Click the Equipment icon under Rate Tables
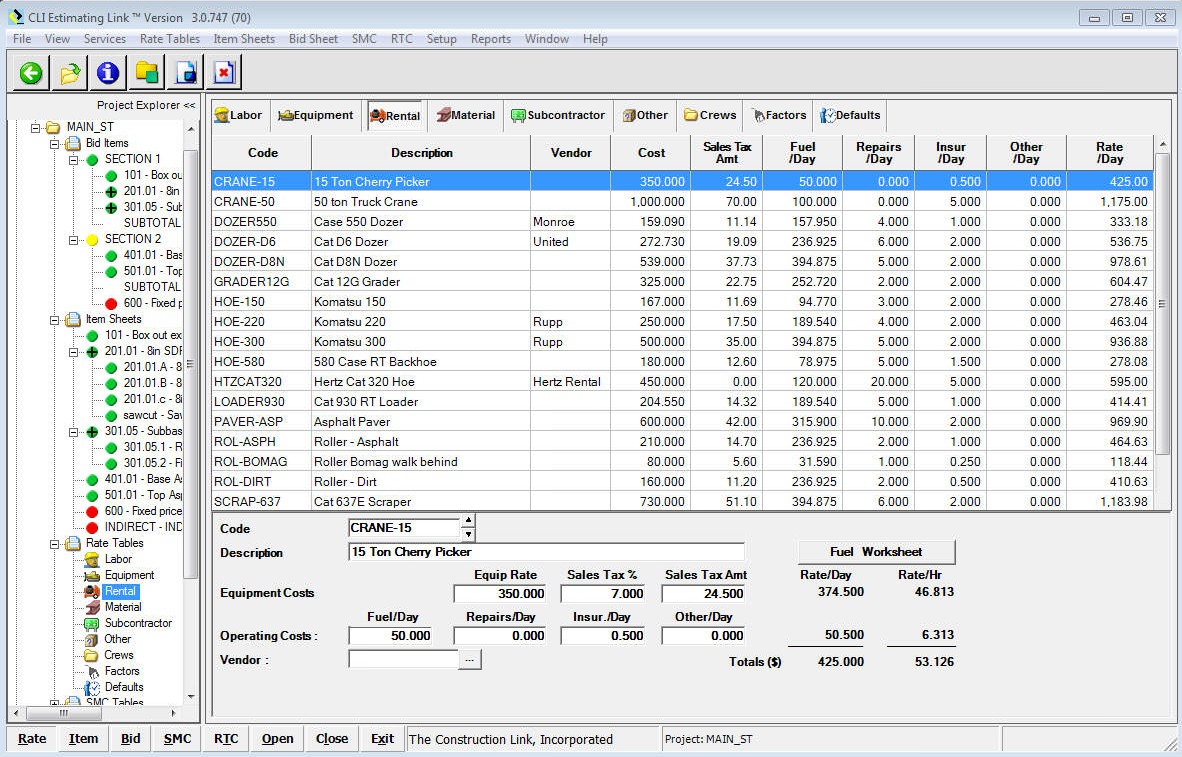The width and height of the screenshot is (1182, 757). [x=92, y=575]
